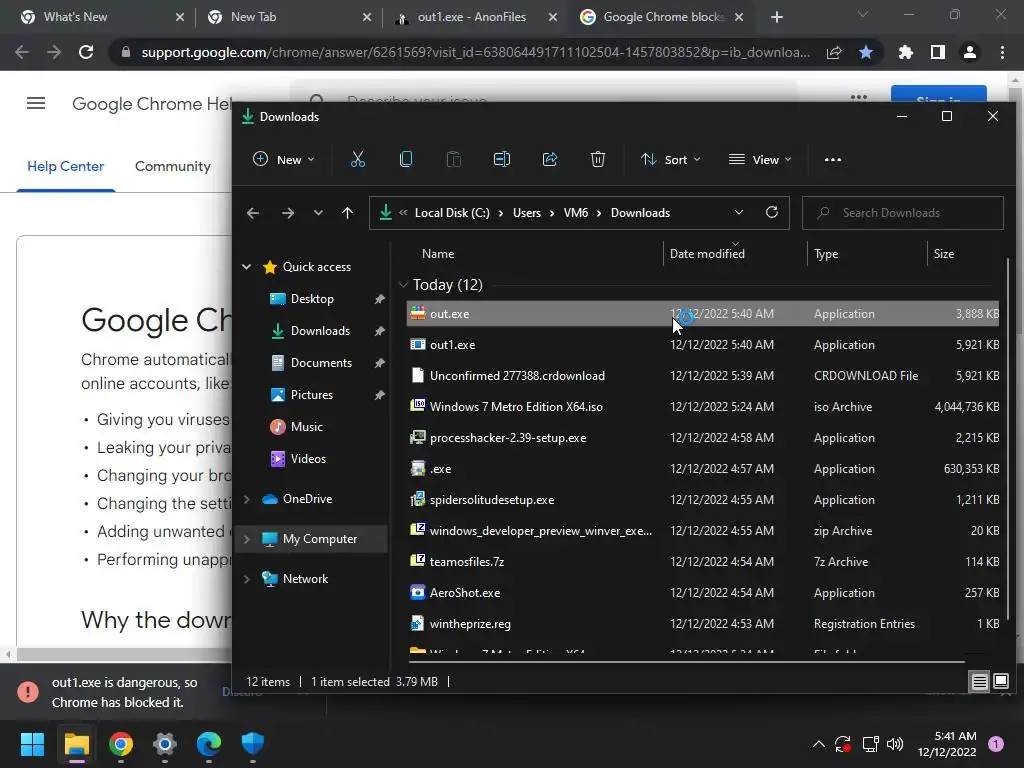This screenshot has width=1024, height=768.
Task: Open Videos in the sidebar
Action: coord(308,458)
